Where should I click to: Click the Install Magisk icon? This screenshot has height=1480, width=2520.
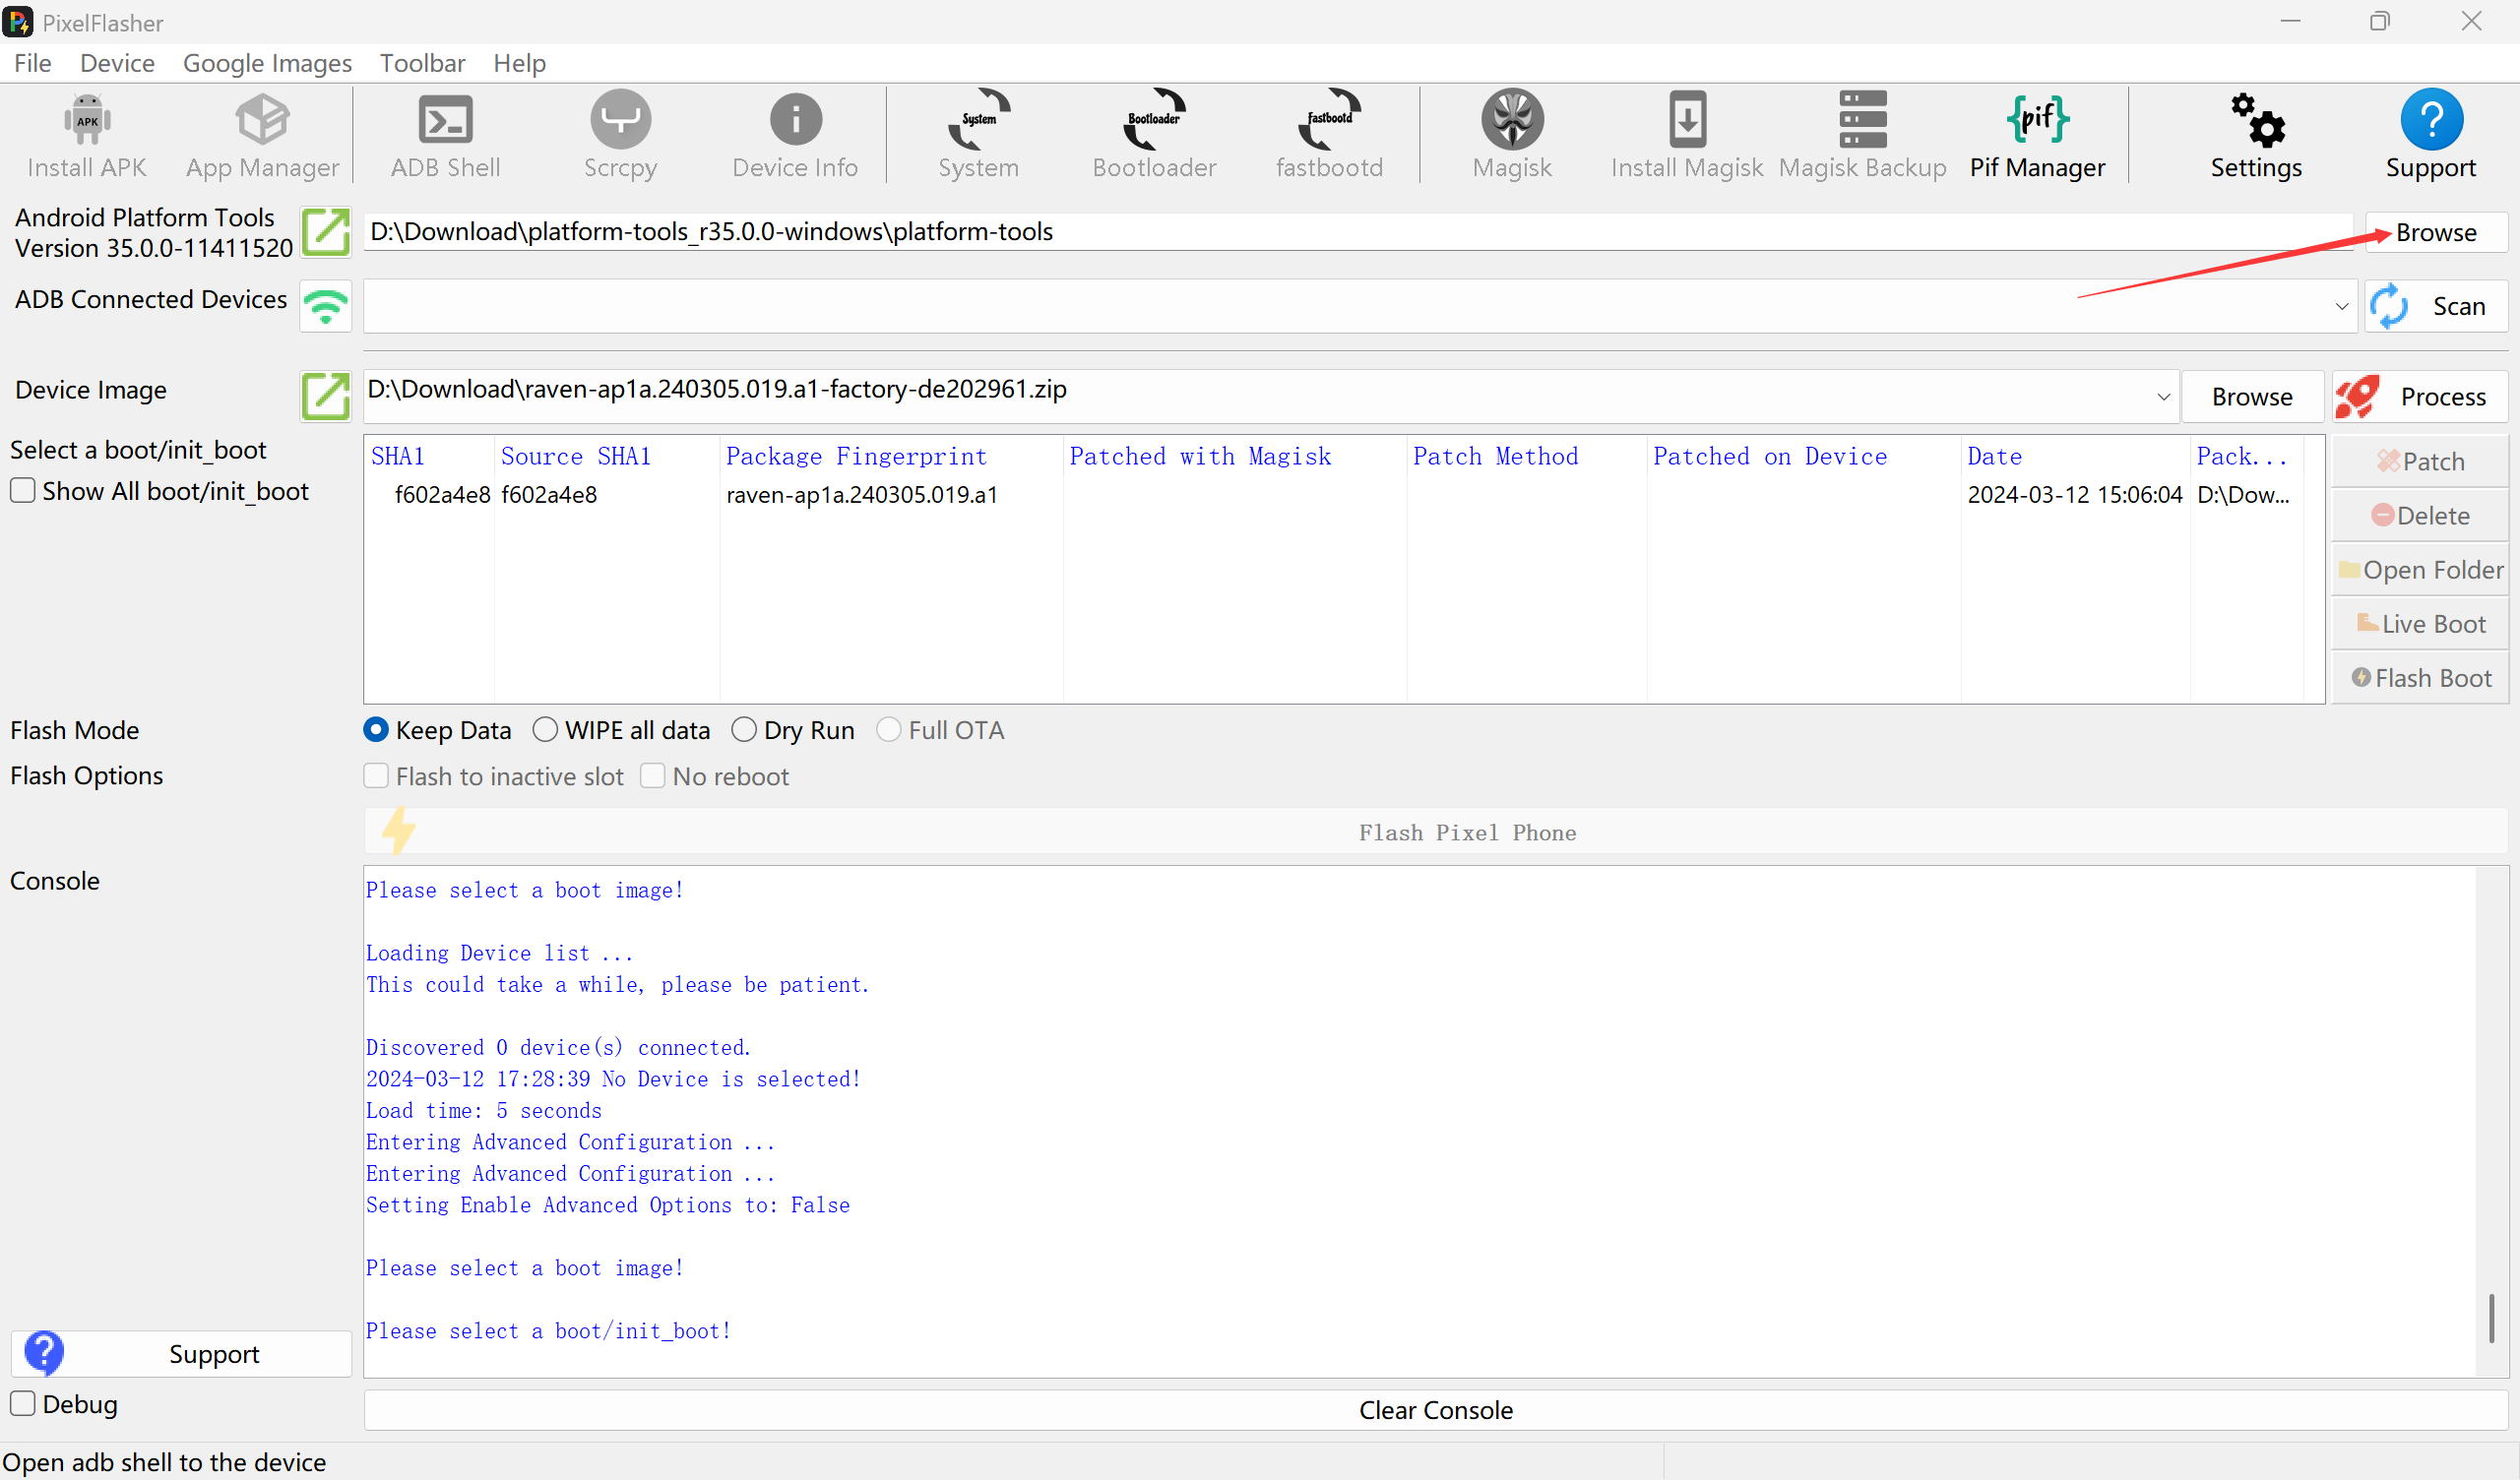[x=1687, y=135]
